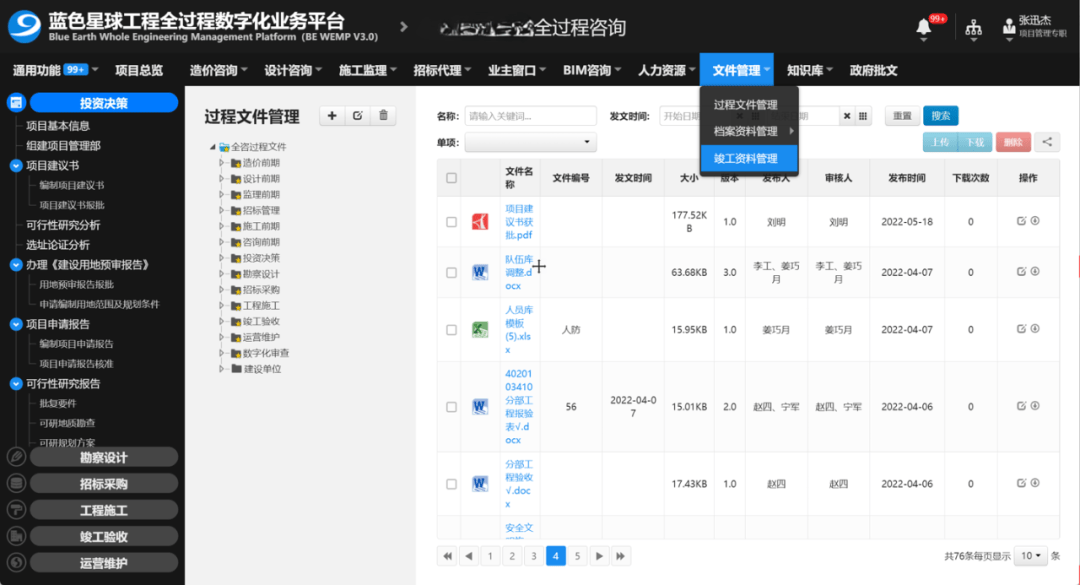This screenshot has width=1080, height=585.
Task: Open calendar grid icon for end date
Action: (864, 116)
